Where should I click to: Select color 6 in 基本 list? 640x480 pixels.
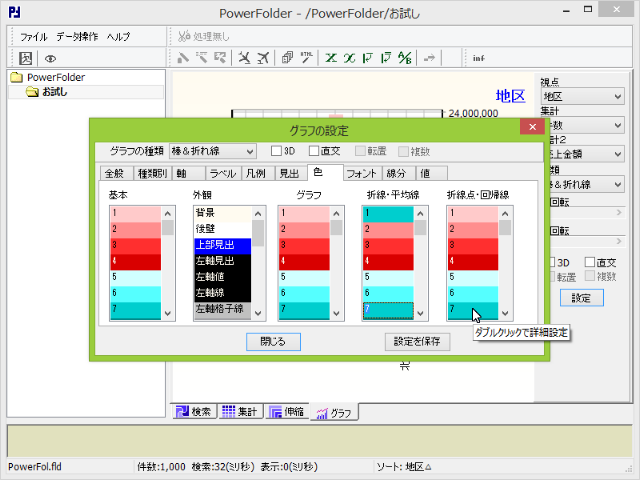[136, 293]
